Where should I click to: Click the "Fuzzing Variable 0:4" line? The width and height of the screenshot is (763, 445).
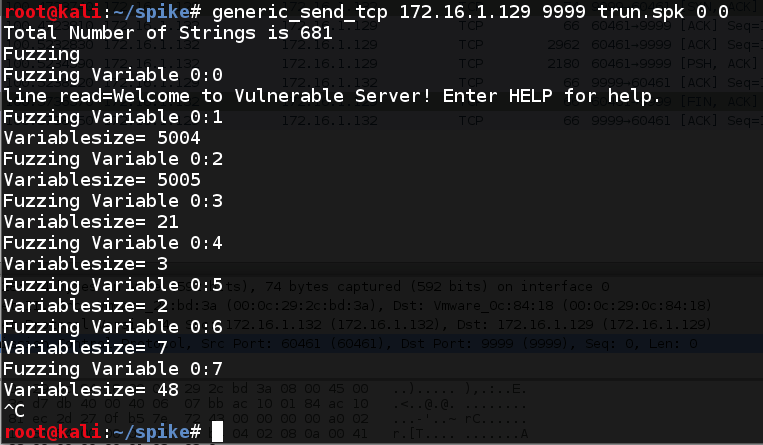click(113, 243)
